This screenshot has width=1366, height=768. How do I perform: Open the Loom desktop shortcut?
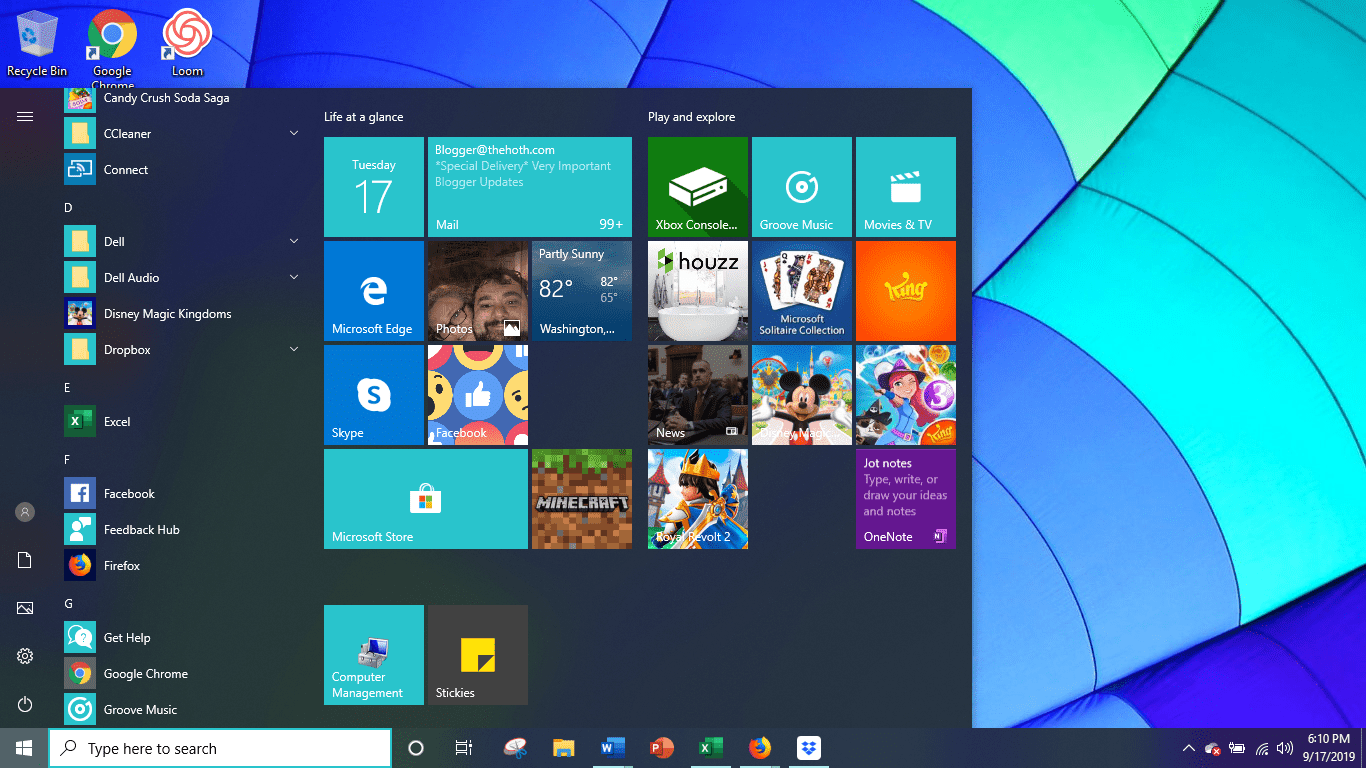pyautogui.click(x=187, y=43)
